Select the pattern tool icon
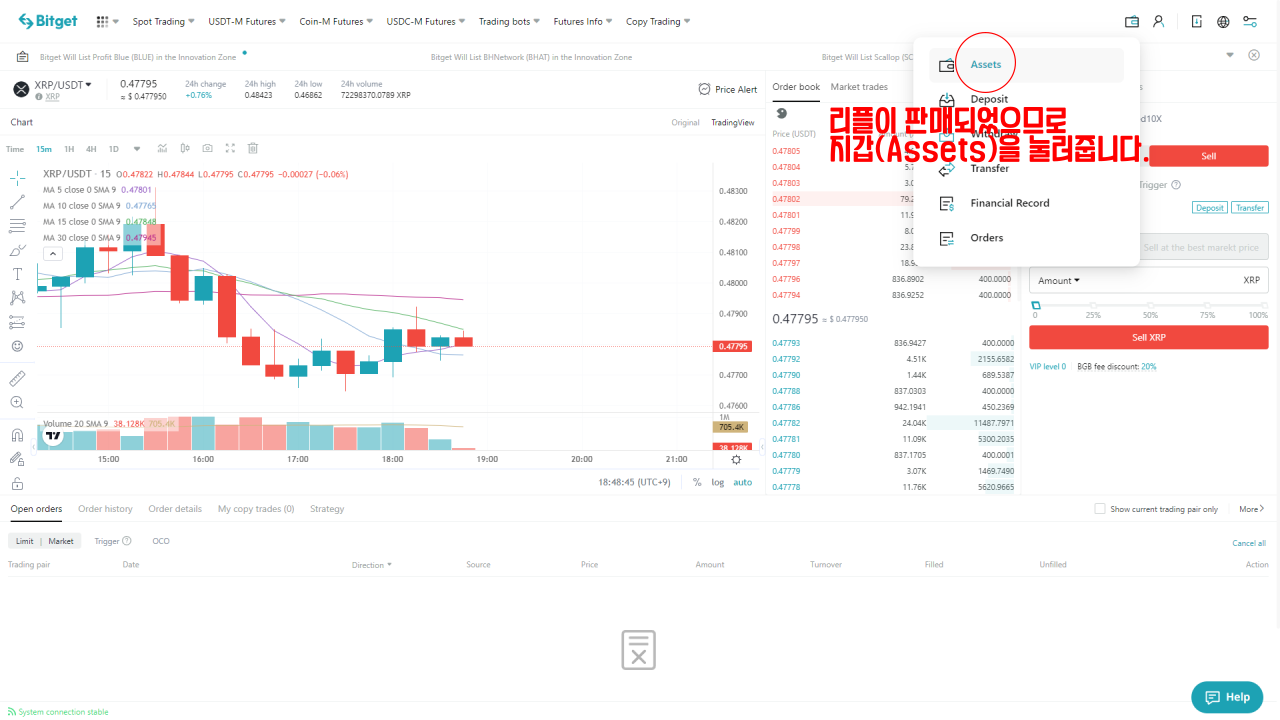This screenshot has height=720, width=1280. pos(17,298)
